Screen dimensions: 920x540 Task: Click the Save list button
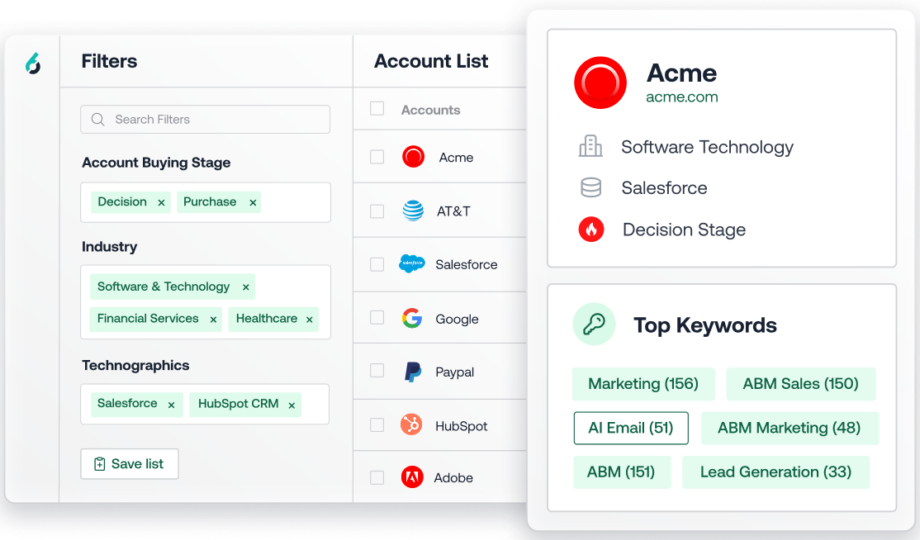130,464
